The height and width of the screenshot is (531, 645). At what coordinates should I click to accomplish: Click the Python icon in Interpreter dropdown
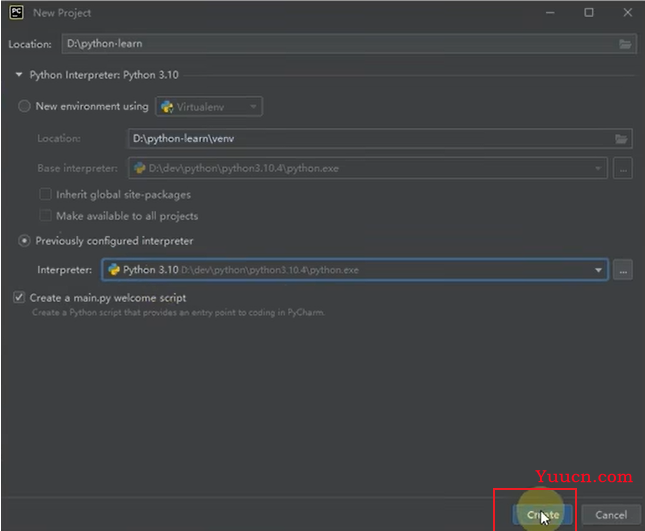(x=114, y=270)
